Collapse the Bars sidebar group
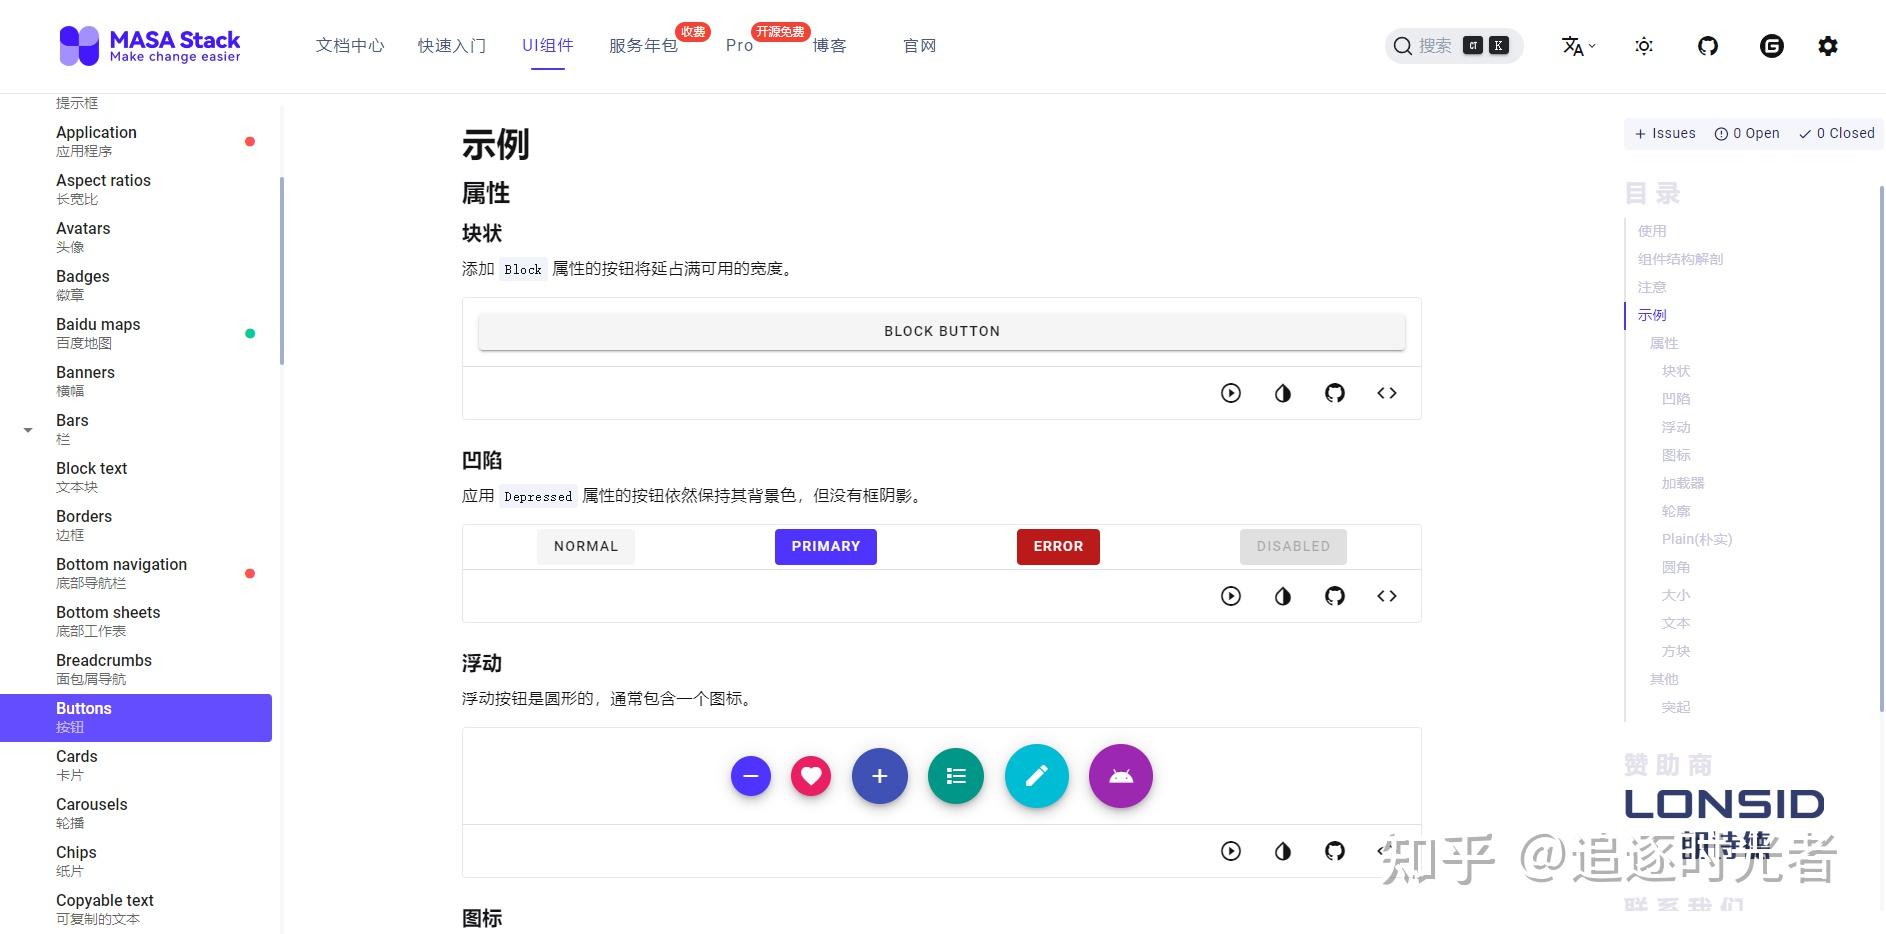The height and width of the screenshot is (934, 1886). pyautogui.click(x=28, y=429)
